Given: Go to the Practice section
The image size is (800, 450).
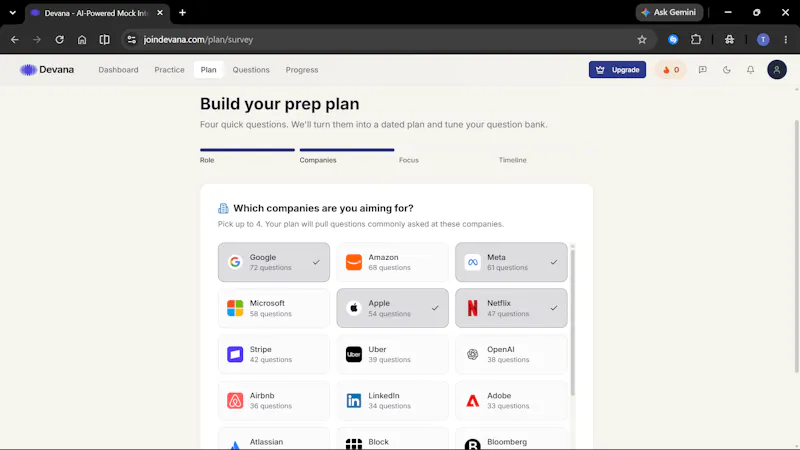Looking at the screenshot, I should tap(169, 70).
